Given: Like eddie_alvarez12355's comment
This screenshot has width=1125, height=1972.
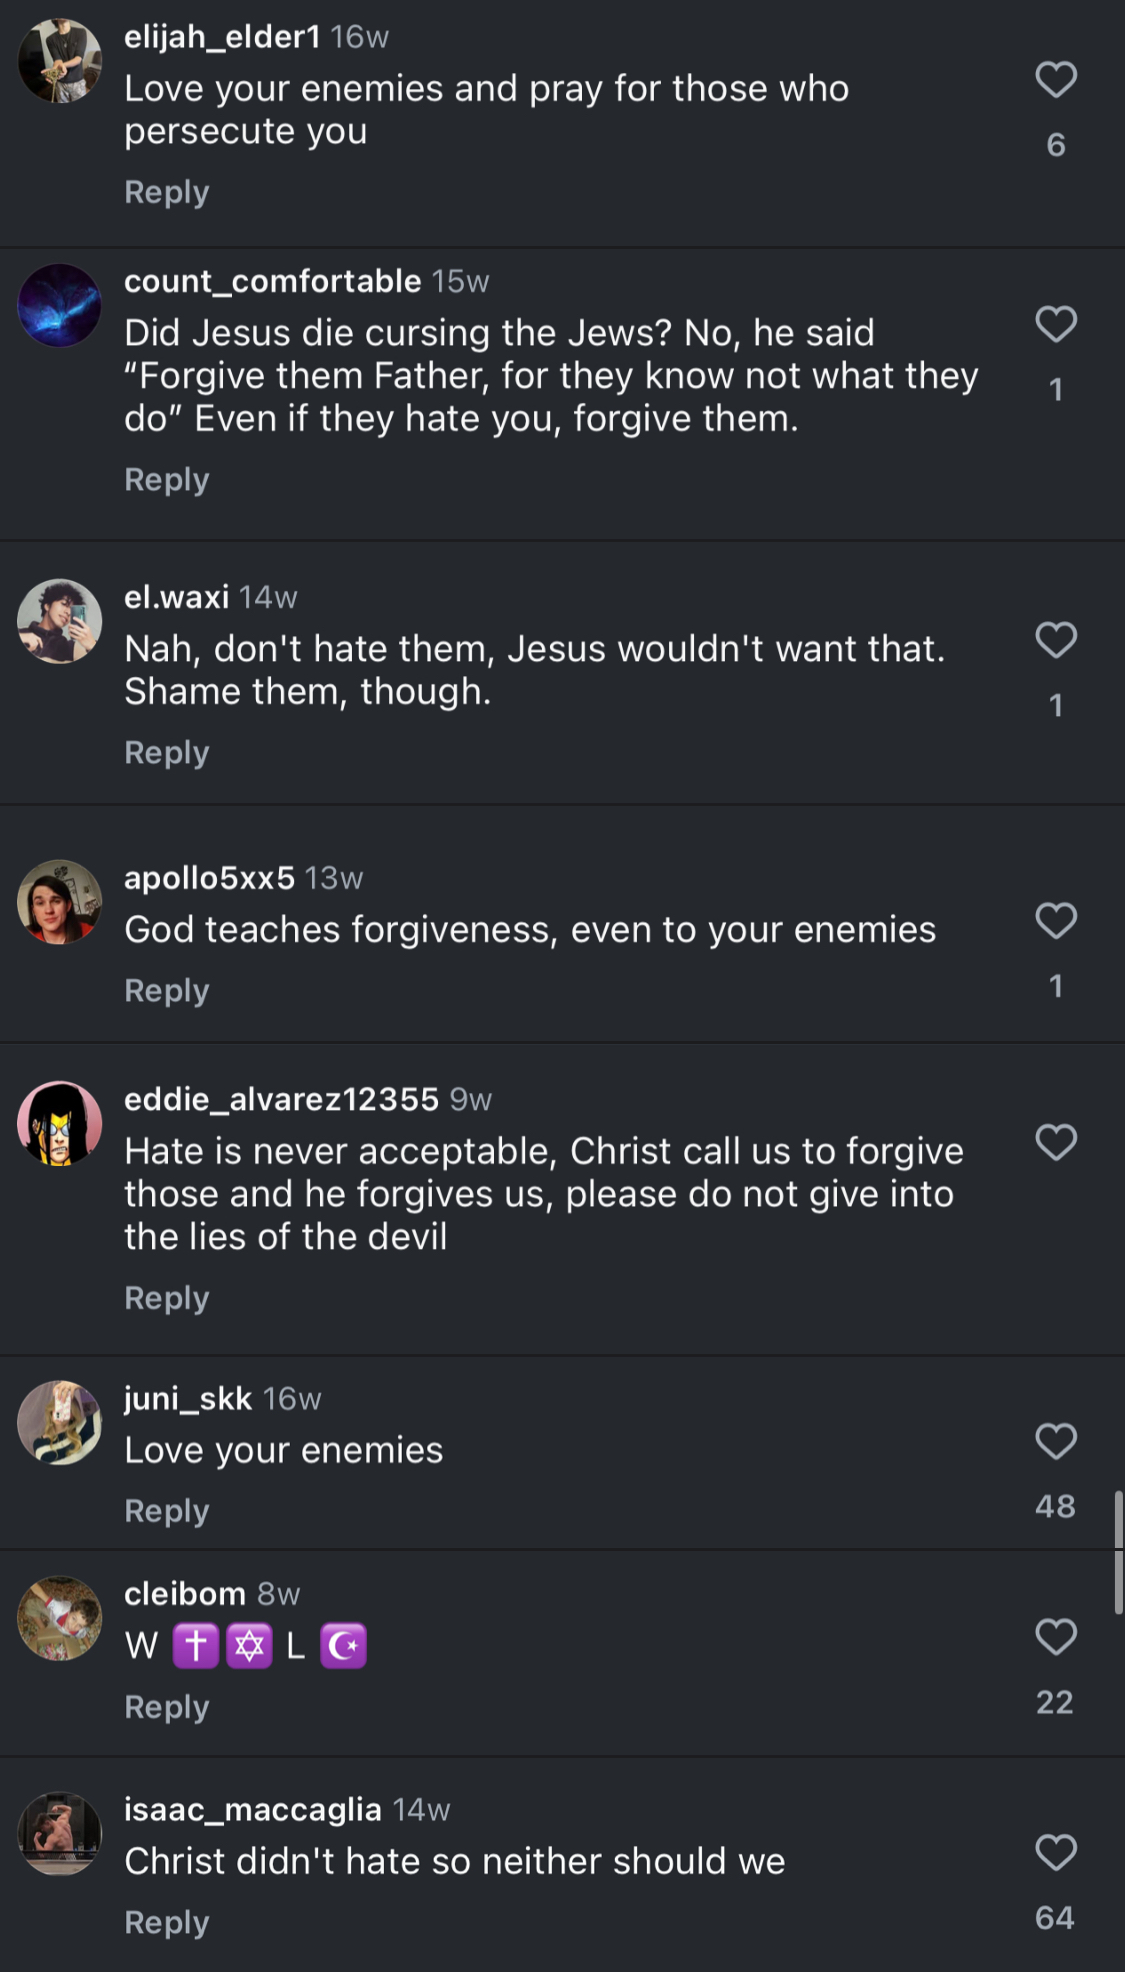Looking at the screenshot, I should point(1055,1143).
